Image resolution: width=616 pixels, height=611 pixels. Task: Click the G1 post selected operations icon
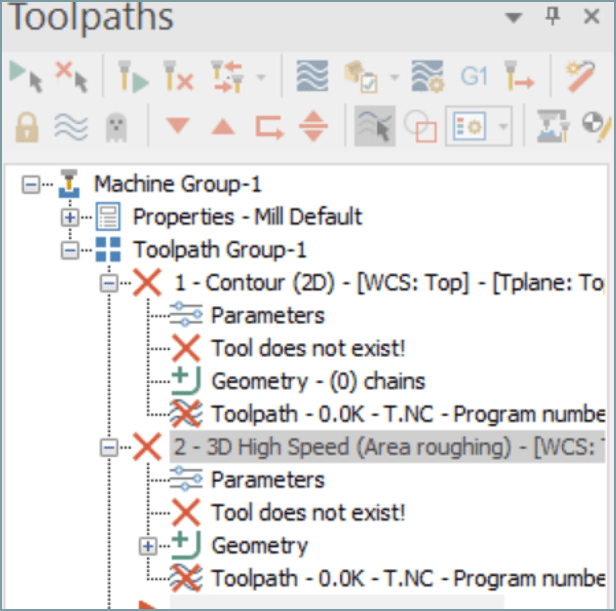(473, 77)
